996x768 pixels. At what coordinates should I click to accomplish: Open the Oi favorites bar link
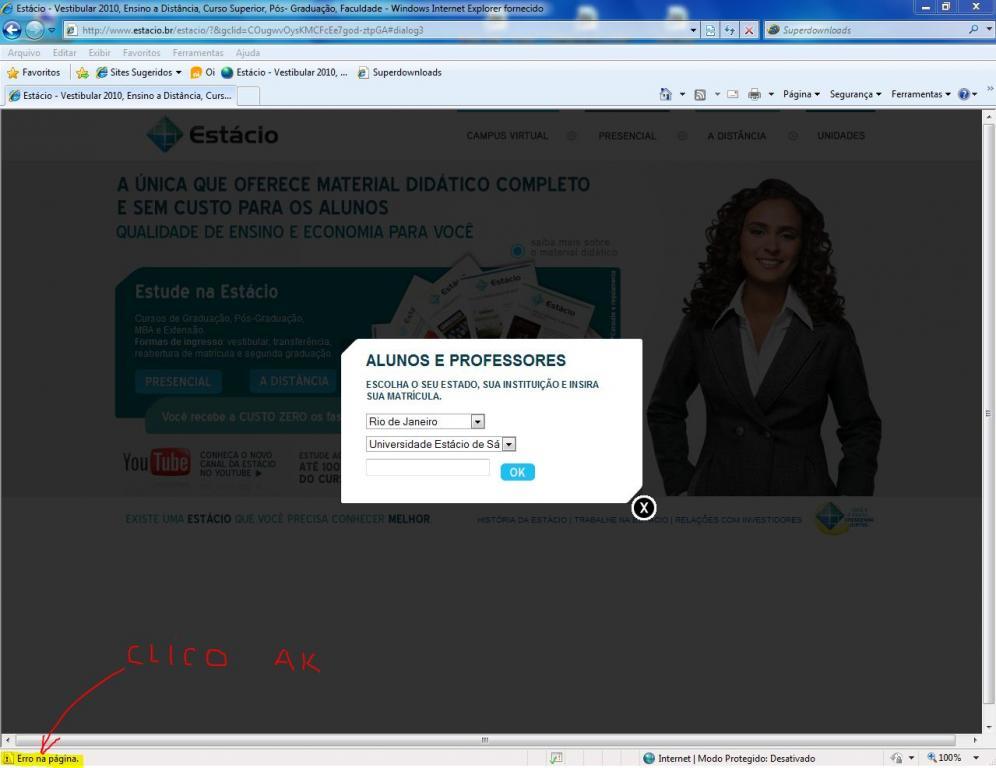pos(203,72)
